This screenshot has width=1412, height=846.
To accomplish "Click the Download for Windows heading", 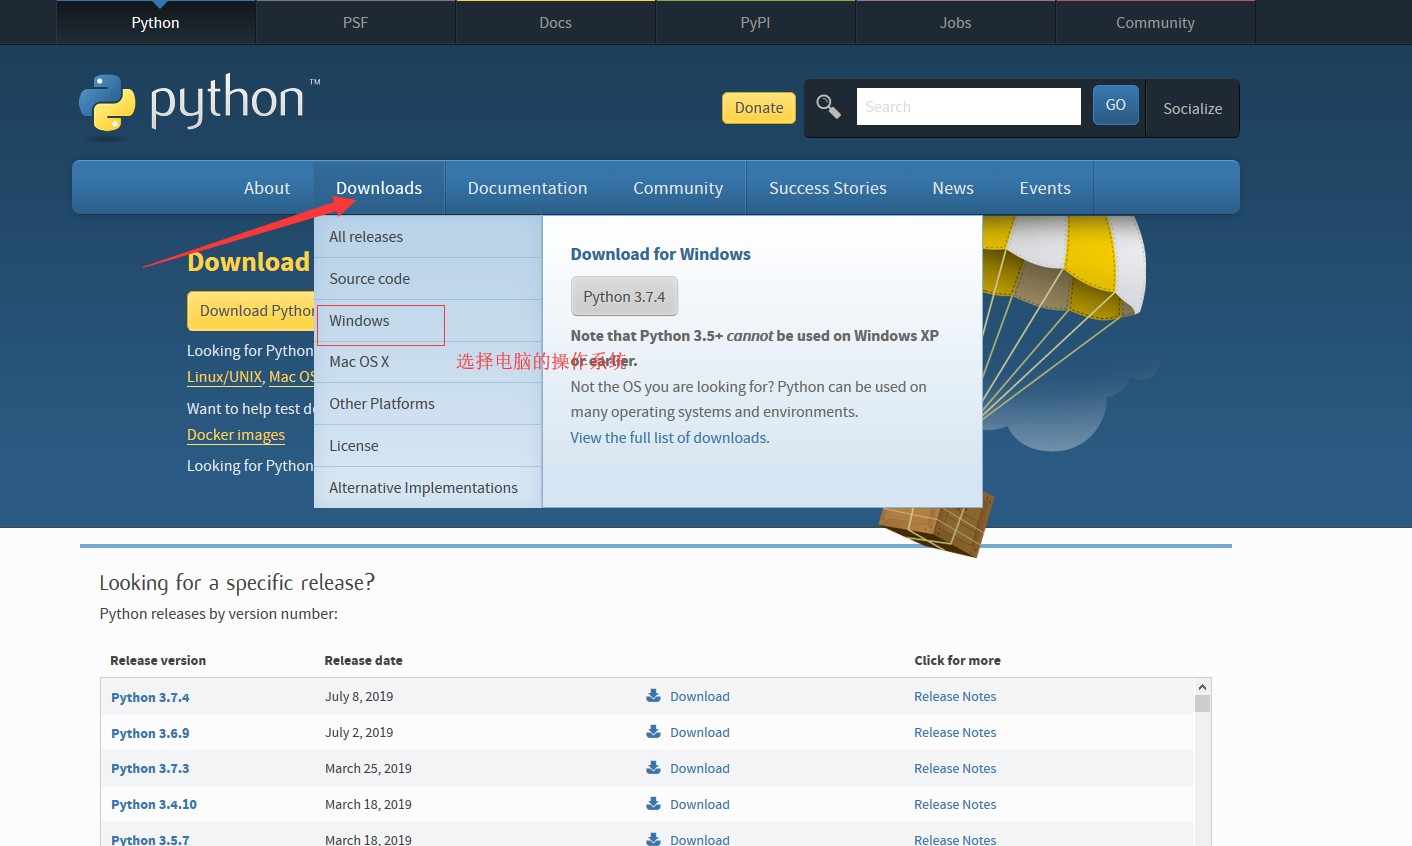I will point(661,254).
